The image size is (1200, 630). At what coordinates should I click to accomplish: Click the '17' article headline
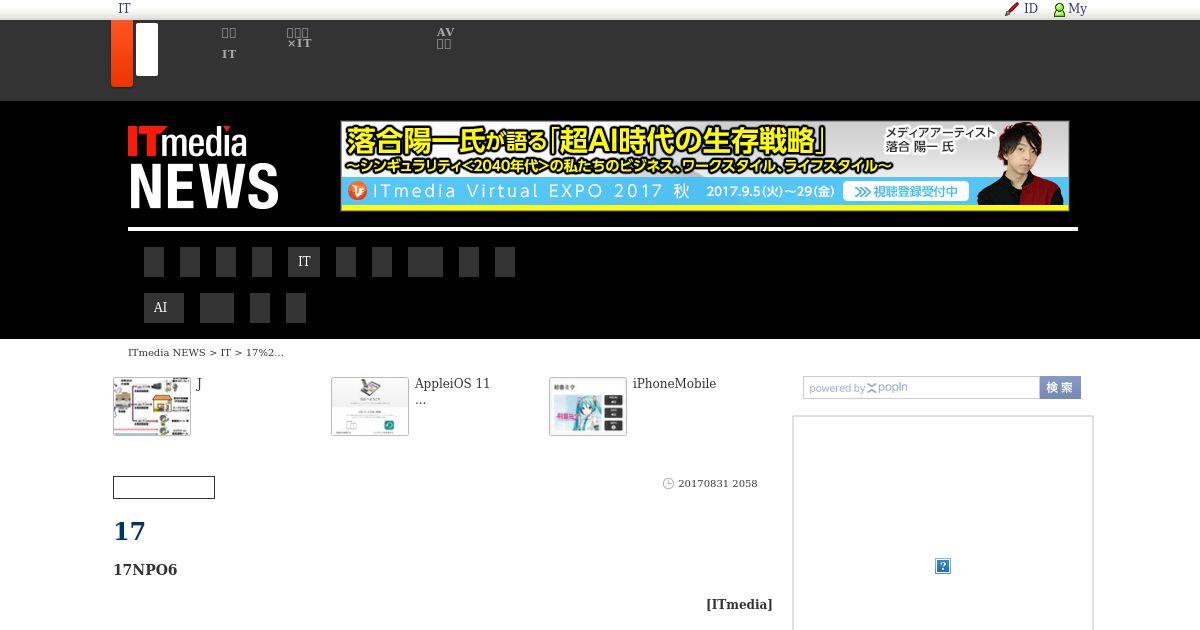coord(130,531)
